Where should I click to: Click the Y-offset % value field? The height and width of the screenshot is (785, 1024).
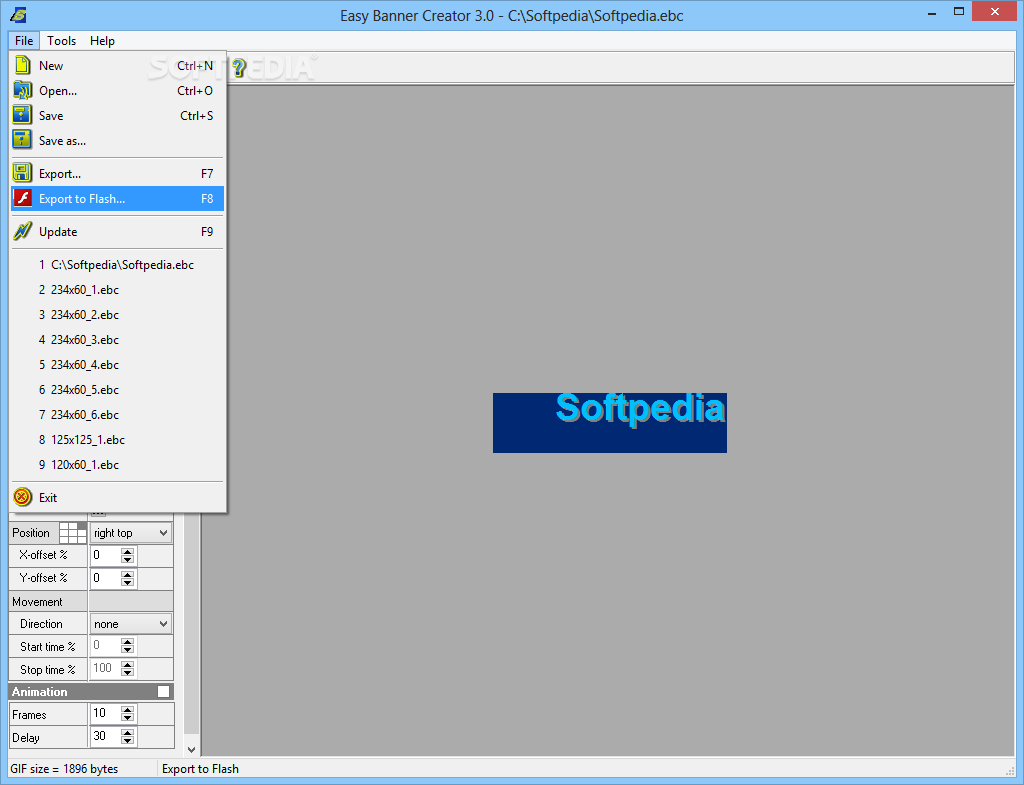coord(105,578)
